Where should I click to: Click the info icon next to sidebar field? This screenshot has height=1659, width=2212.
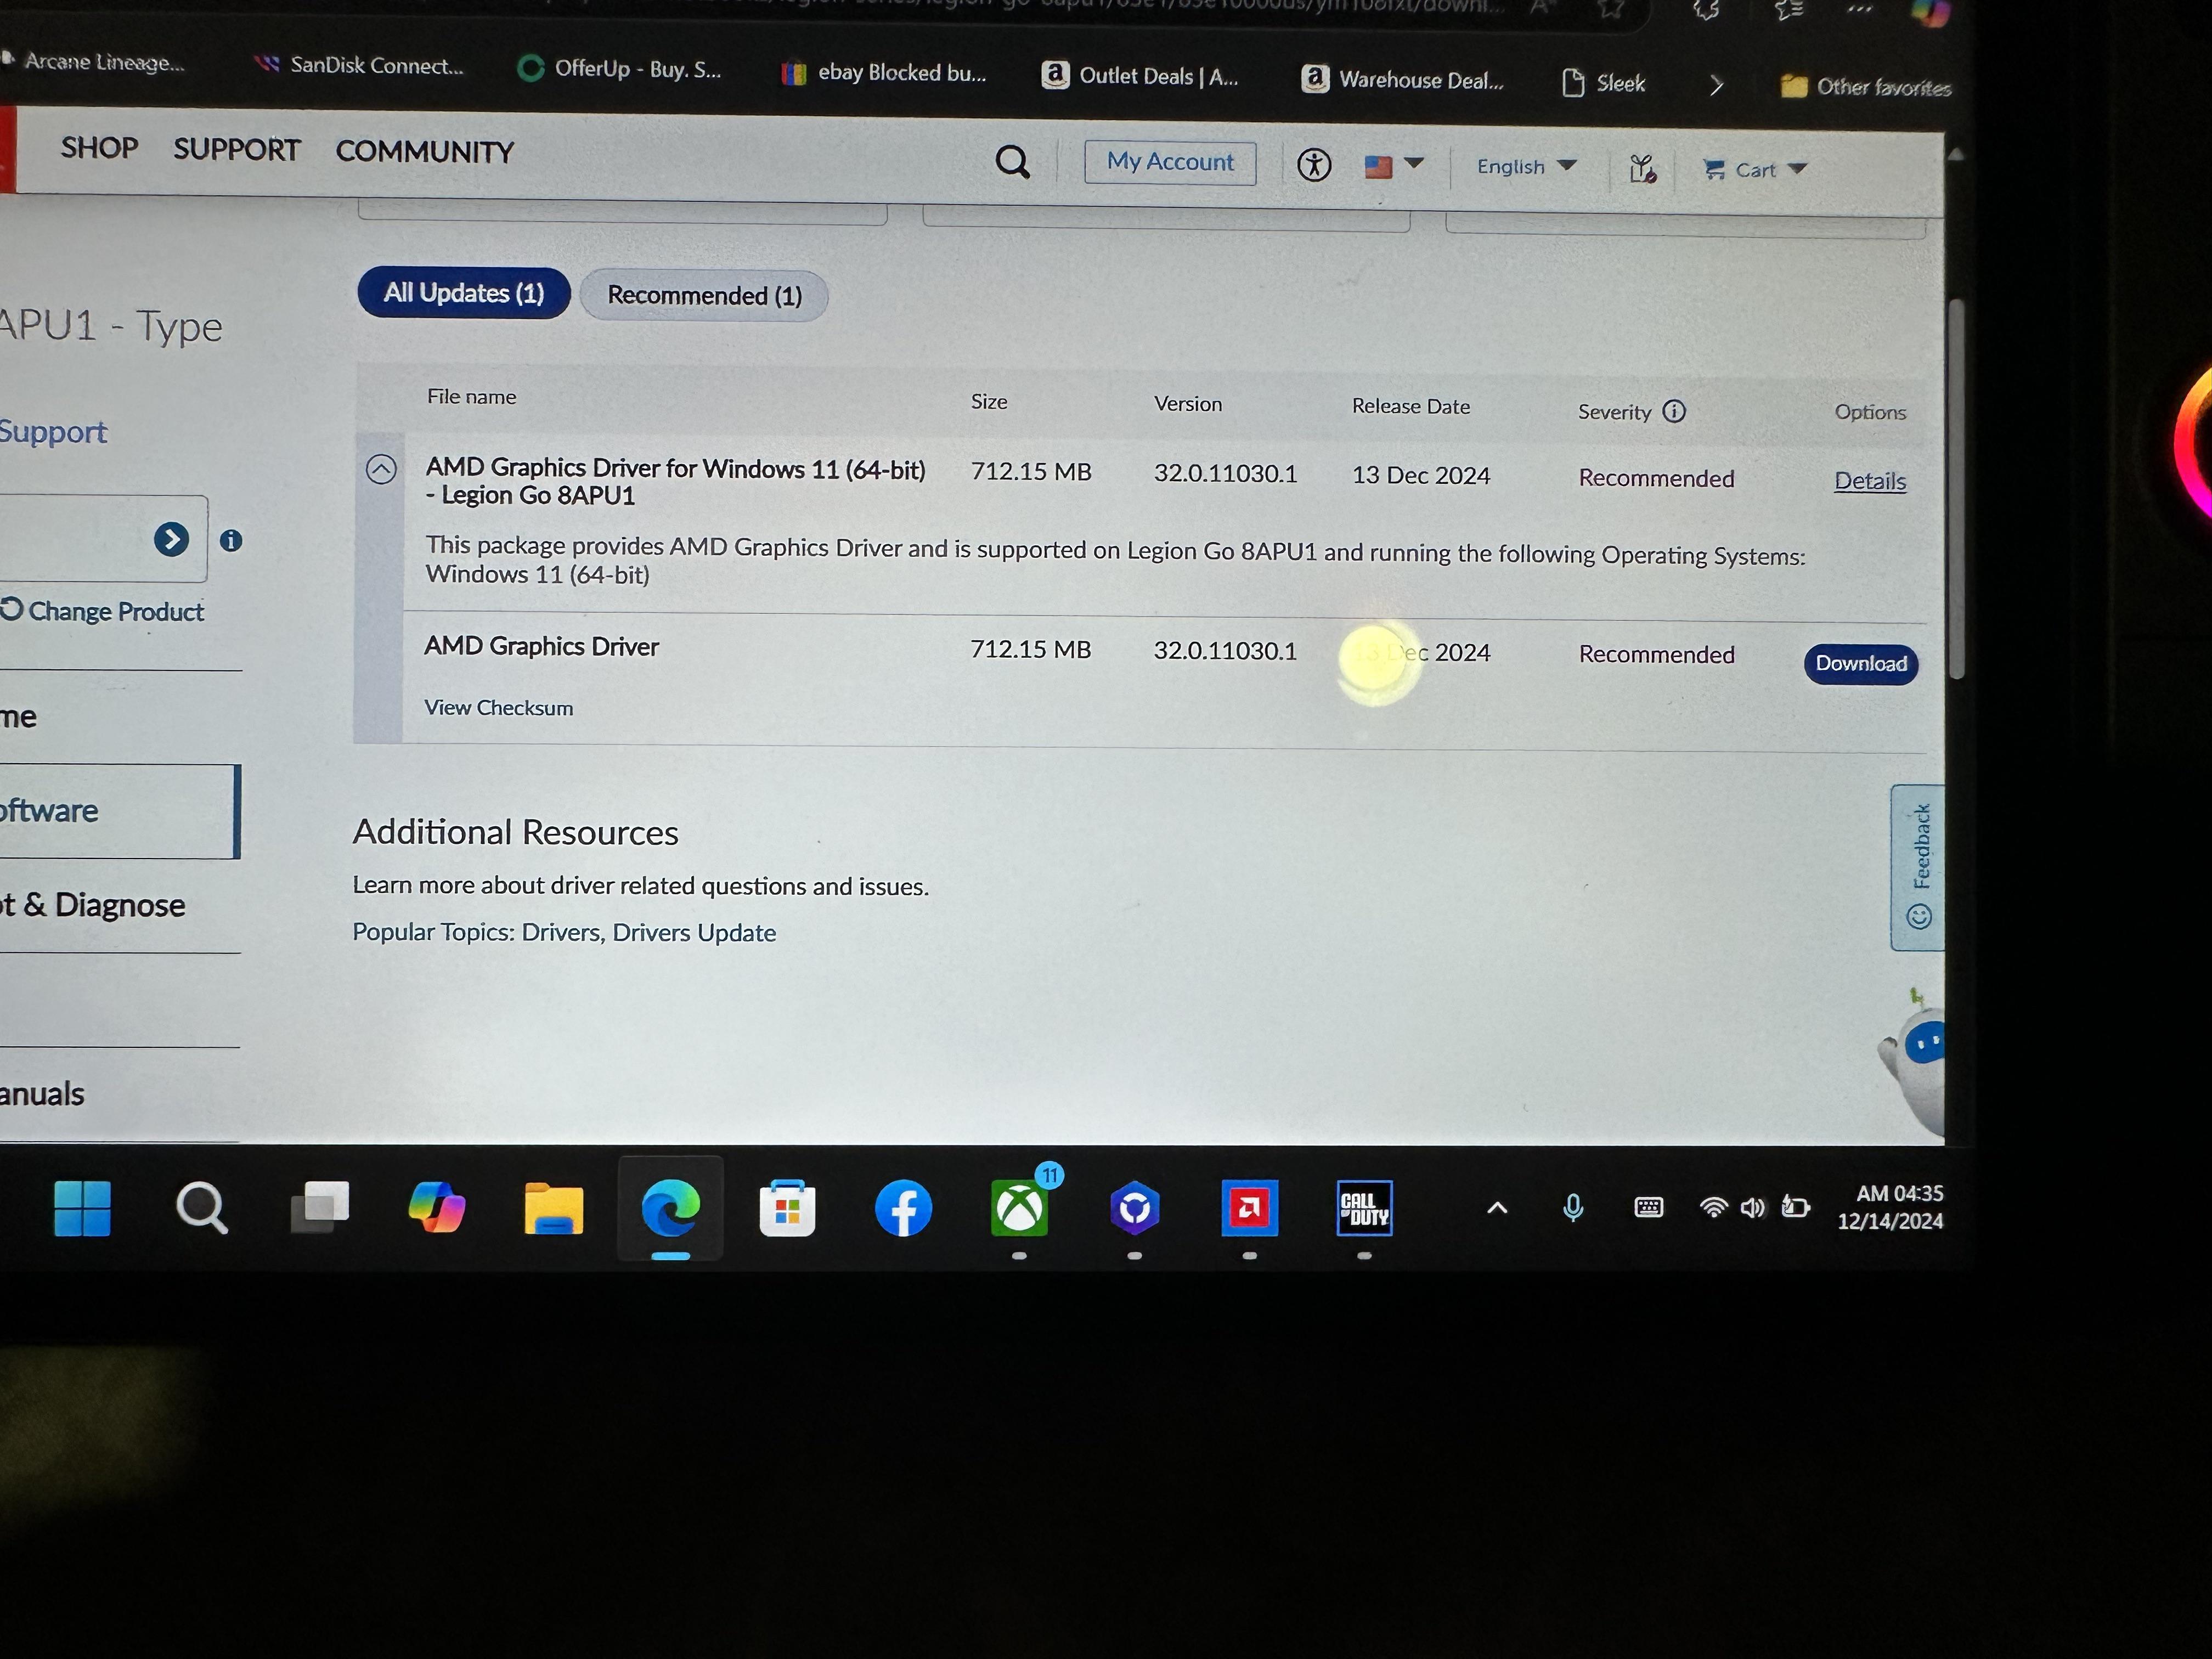(x=231, y=541)
